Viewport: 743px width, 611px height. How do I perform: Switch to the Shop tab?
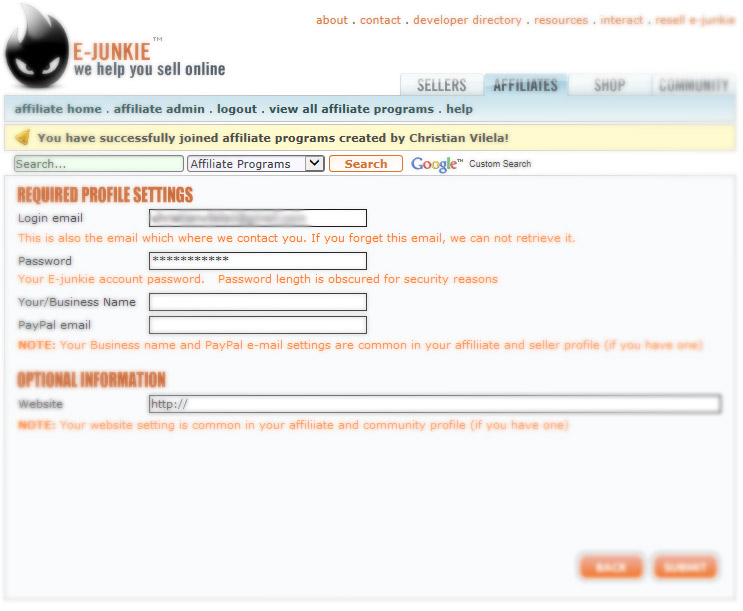[609, 85]
